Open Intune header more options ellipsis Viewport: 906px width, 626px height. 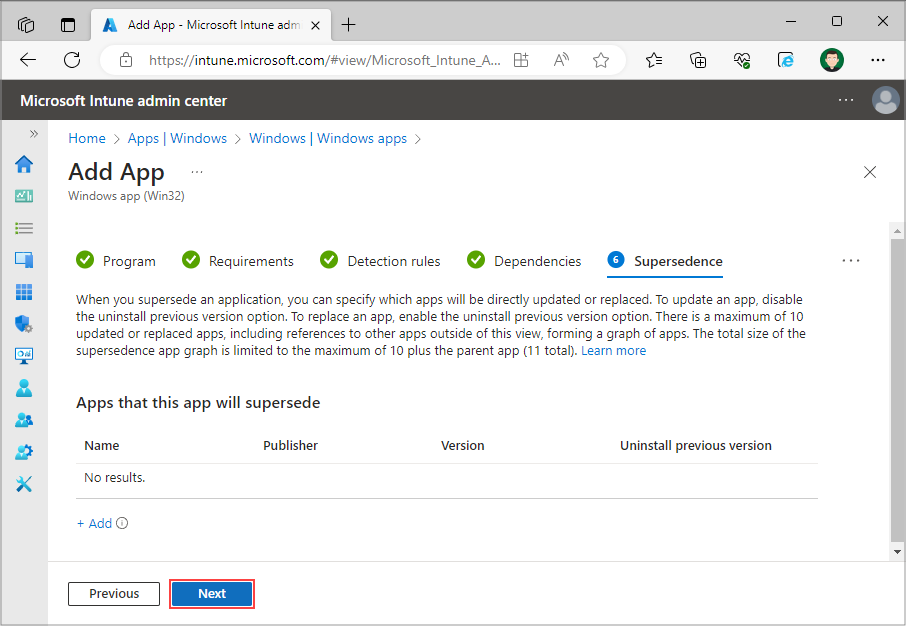846,100
